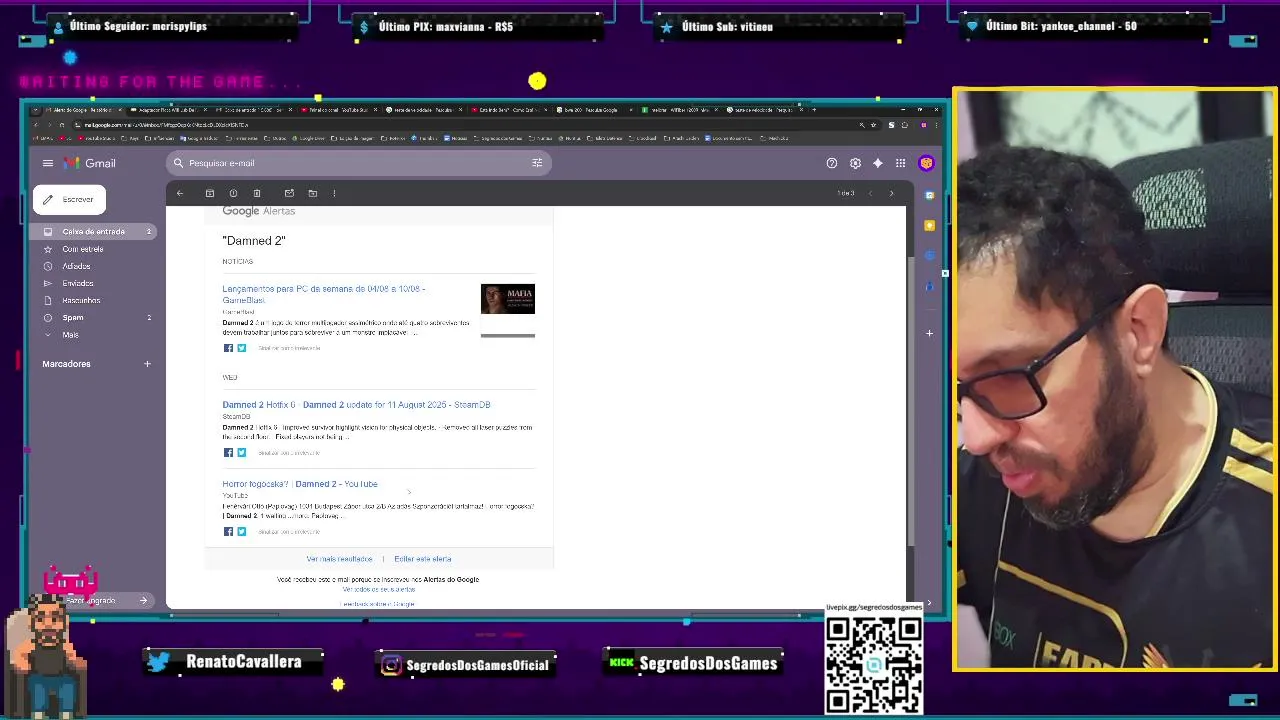
Task: Open Gmail settings gear
Action: coord(855,163)
